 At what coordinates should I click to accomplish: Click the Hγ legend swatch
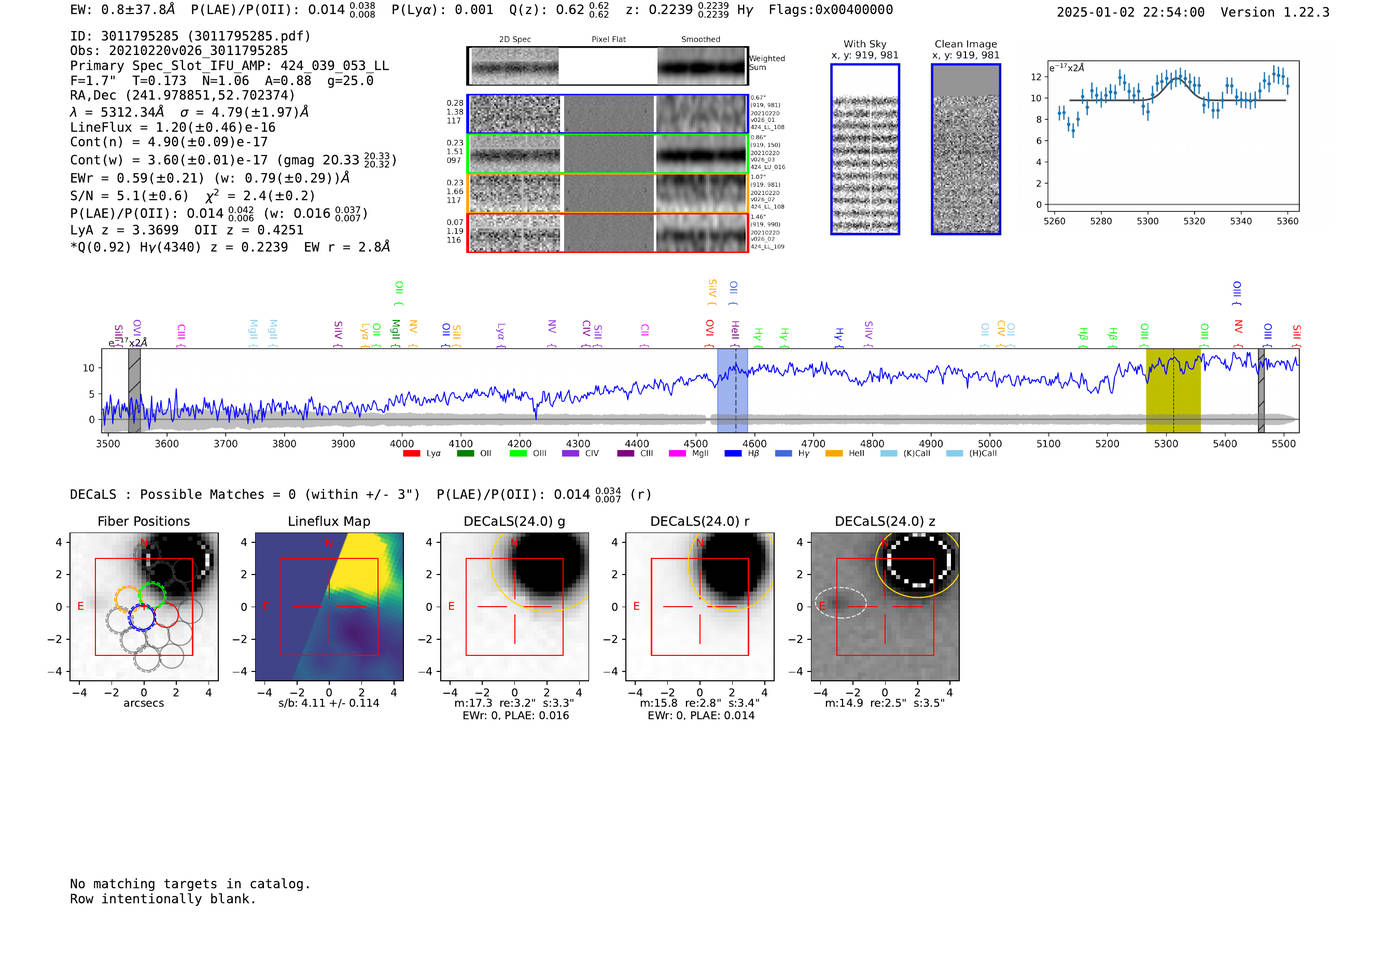[x=783, y=454]
